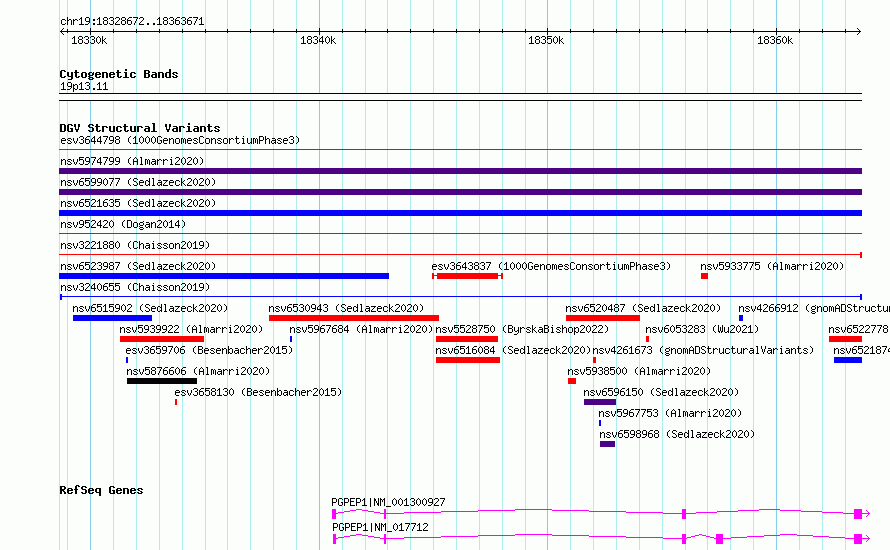The width and height of the screenshot is (890, 550).
Task: Open variant nsv952420 (Dogan2014) label
Action: coord(123,224)
